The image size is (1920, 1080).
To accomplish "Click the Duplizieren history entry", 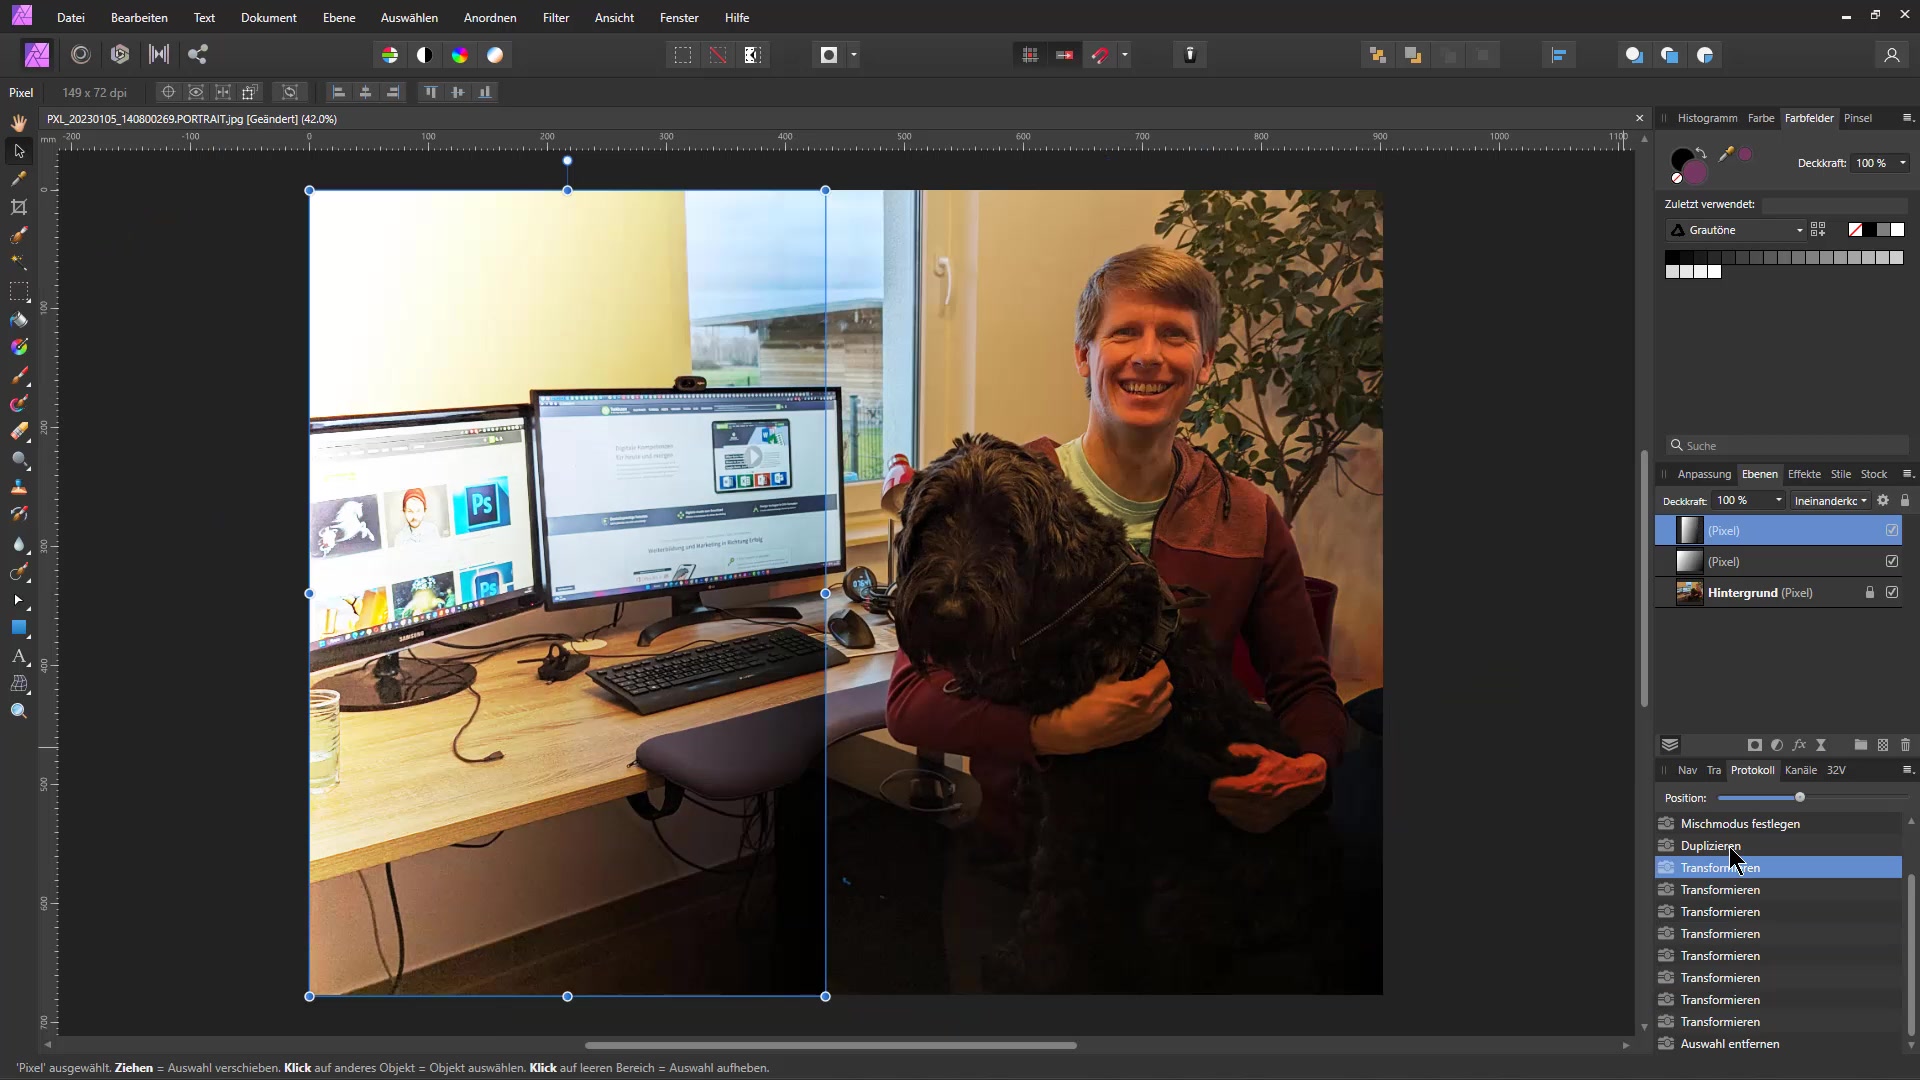I will pos(1710,846).
